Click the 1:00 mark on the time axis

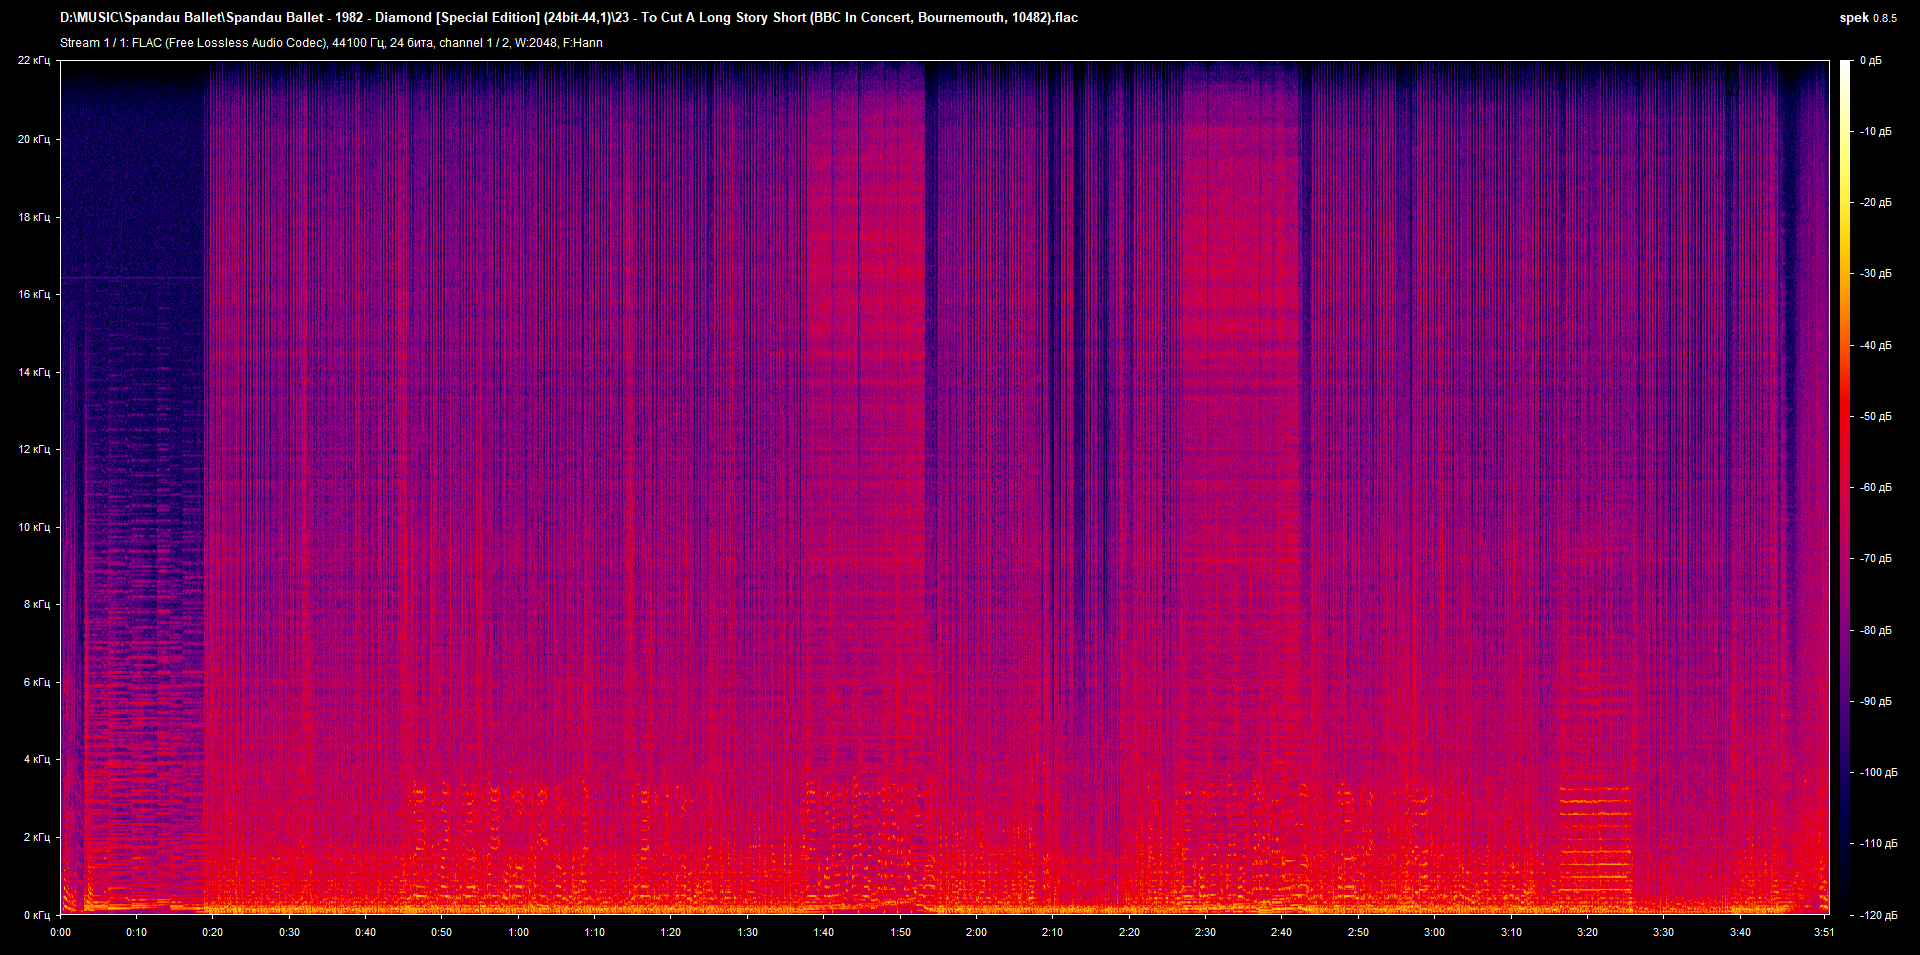[518, 932]
